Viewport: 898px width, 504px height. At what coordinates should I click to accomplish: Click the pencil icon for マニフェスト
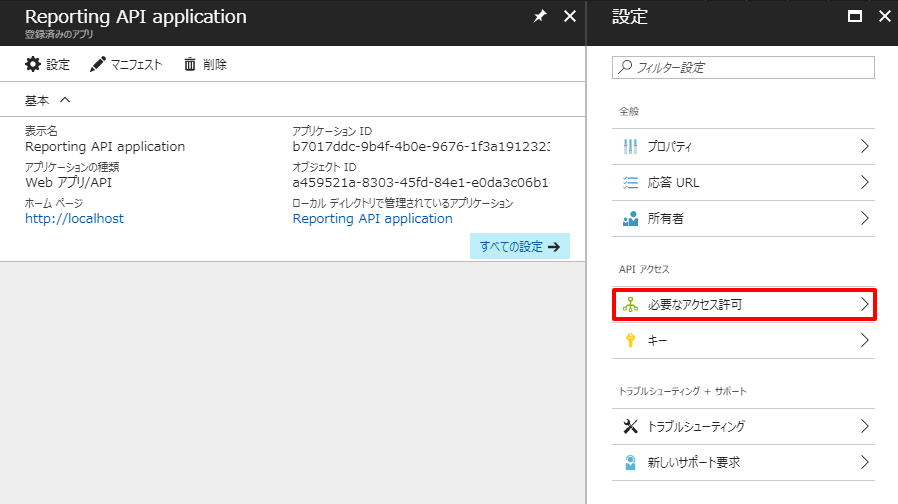click(x=98, y=64)
